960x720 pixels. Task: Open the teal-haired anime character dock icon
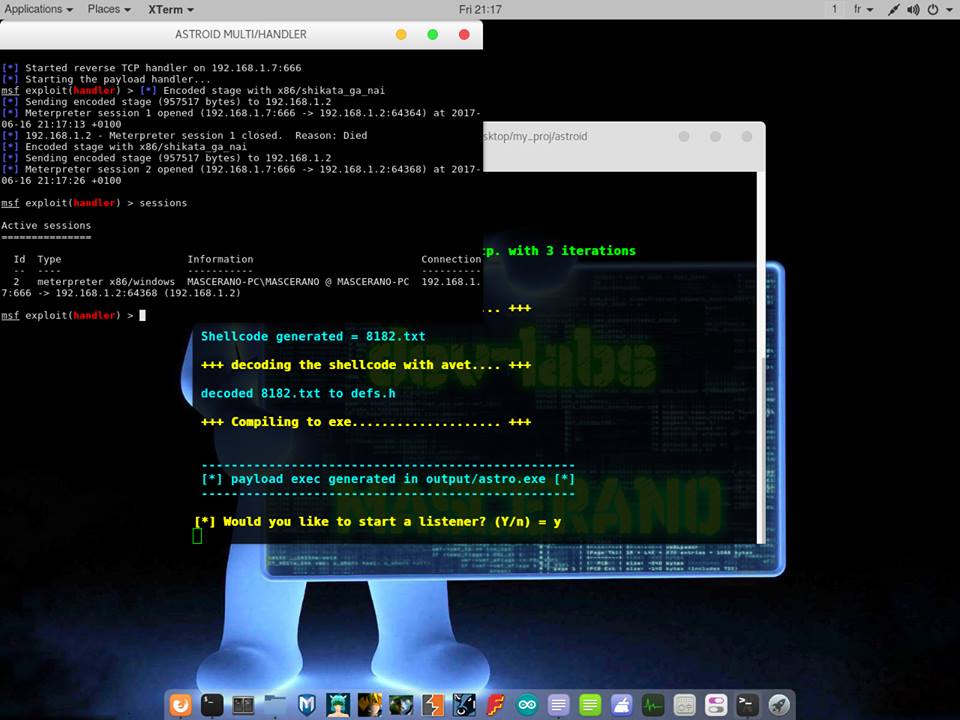(x=338, y=705)
